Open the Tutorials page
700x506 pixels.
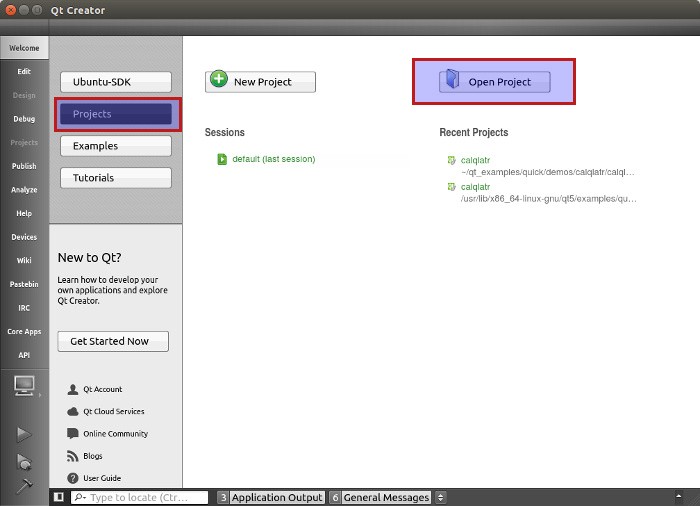pyautogui.click(x=116, y=178)
